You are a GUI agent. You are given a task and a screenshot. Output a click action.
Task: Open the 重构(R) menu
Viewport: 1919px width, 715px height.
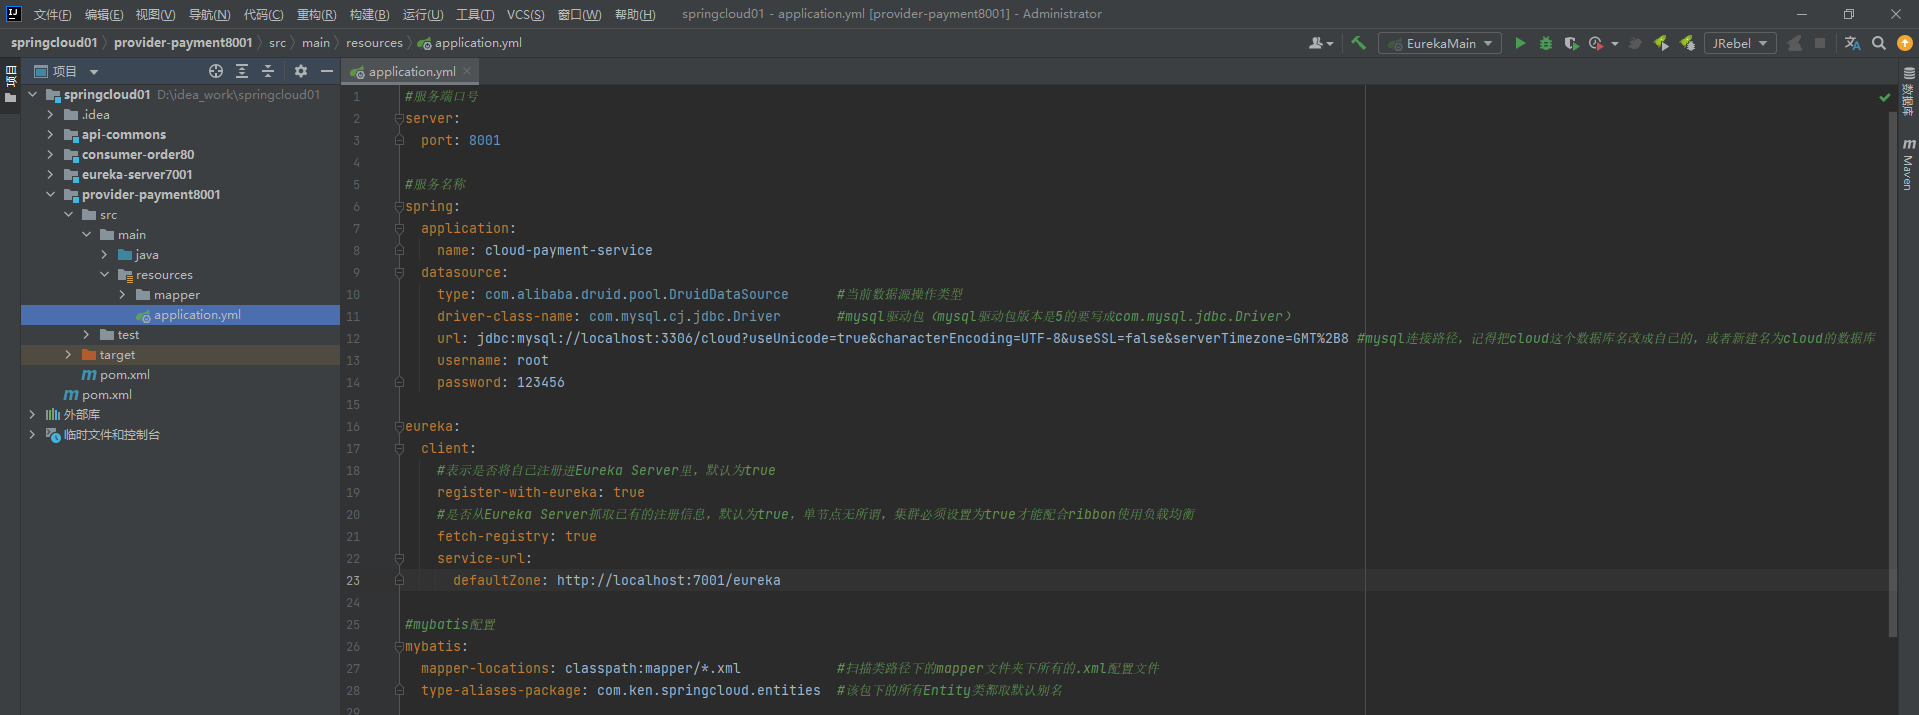coord(316,14)
